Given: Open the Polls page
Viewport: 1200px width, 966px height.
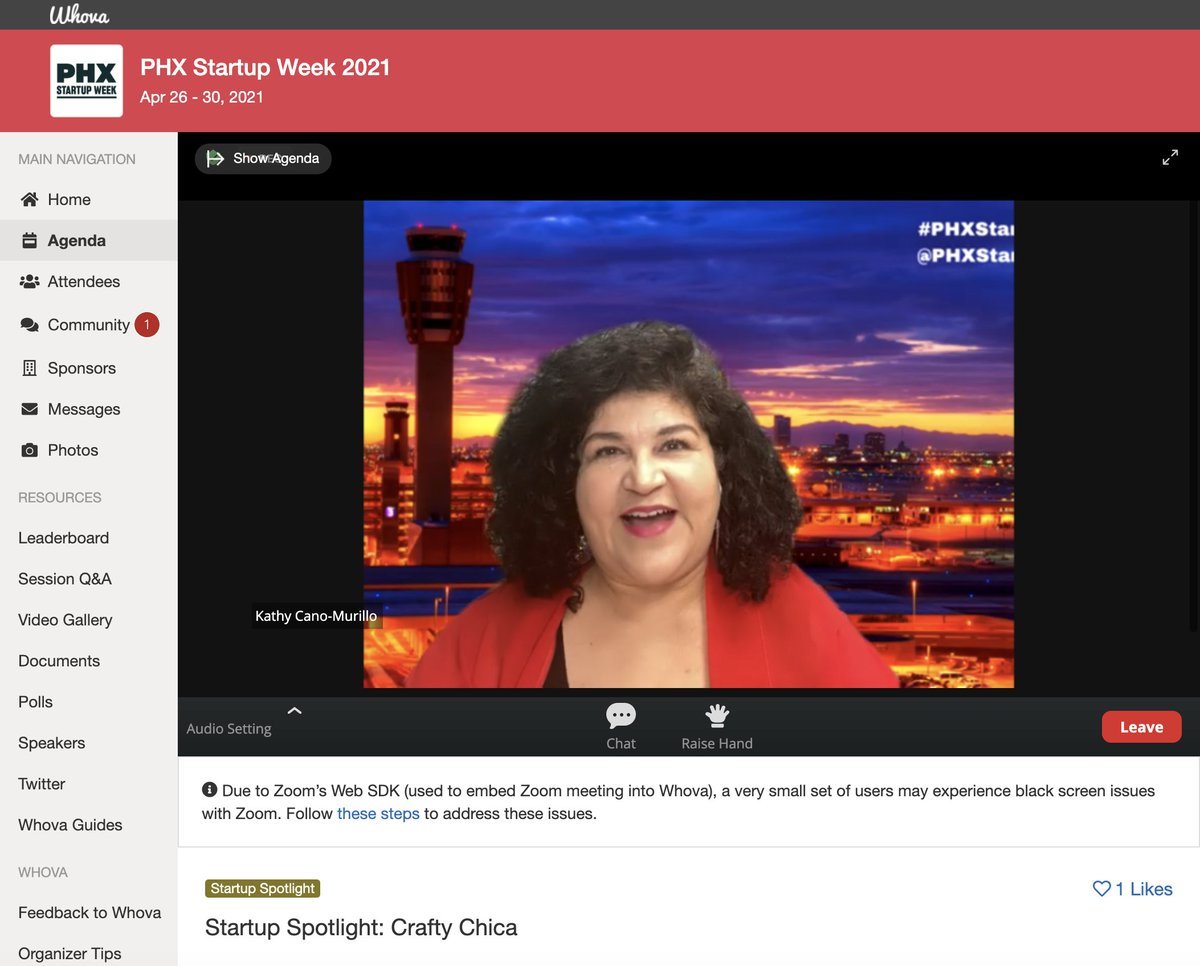Looking at the screenshot, I should click(x=35, y=702).
